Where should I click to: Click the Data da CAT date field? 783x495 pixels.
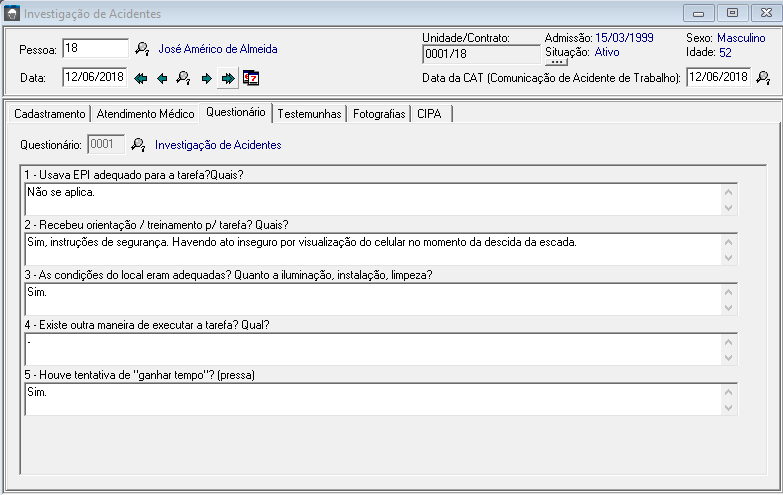coord(718,77)
